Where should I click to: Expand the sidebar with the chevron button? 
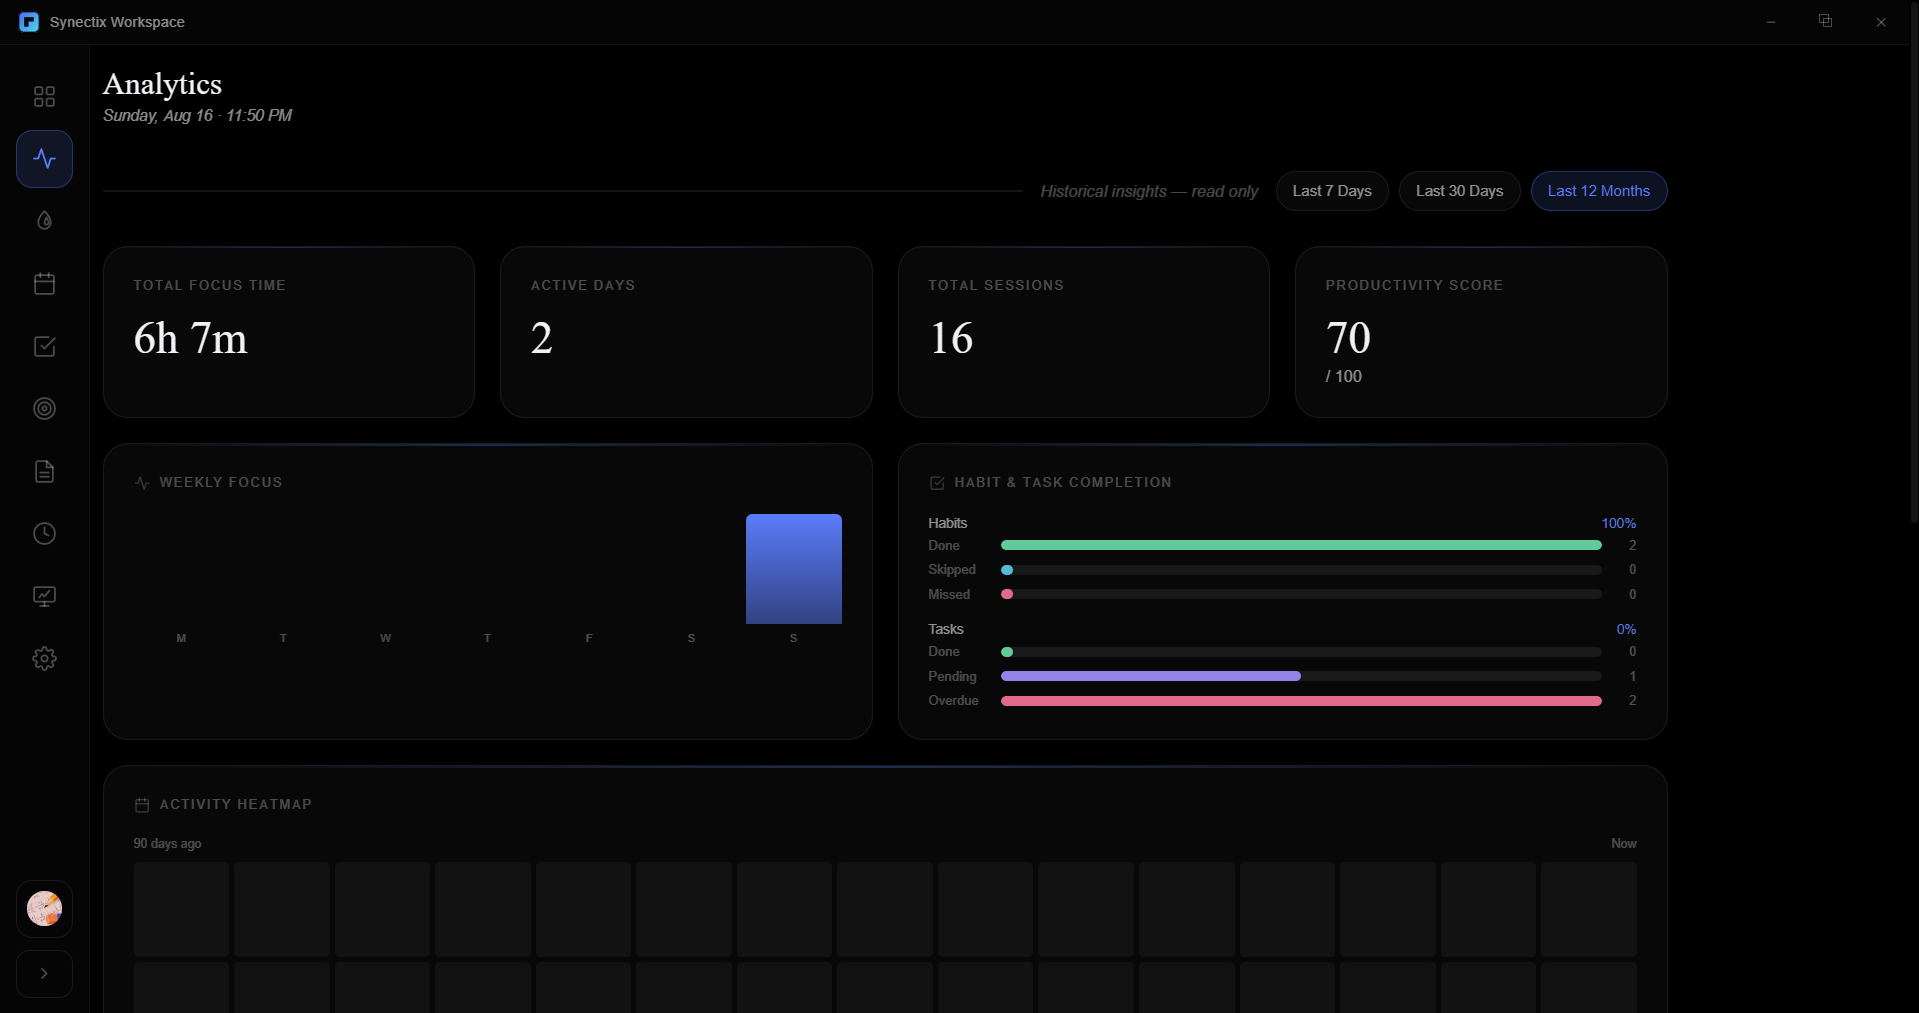(x=44, y=973)
